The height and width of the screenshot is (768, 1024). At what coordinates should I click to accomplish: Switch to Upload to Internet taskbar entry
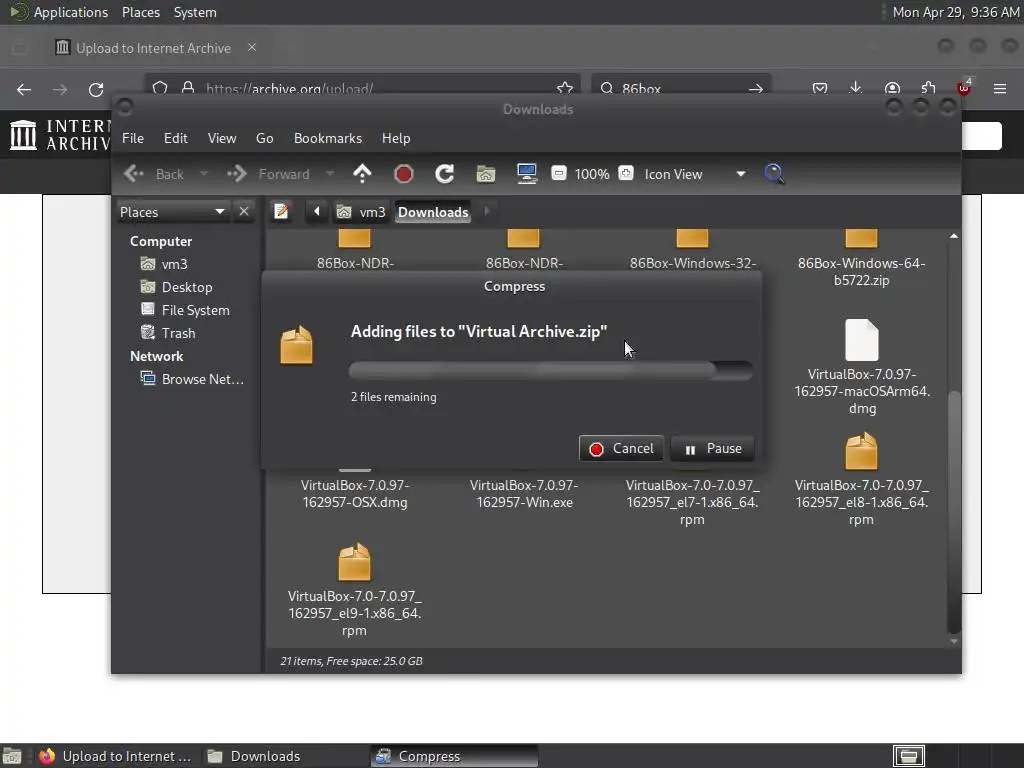click(x=116, y=756)
